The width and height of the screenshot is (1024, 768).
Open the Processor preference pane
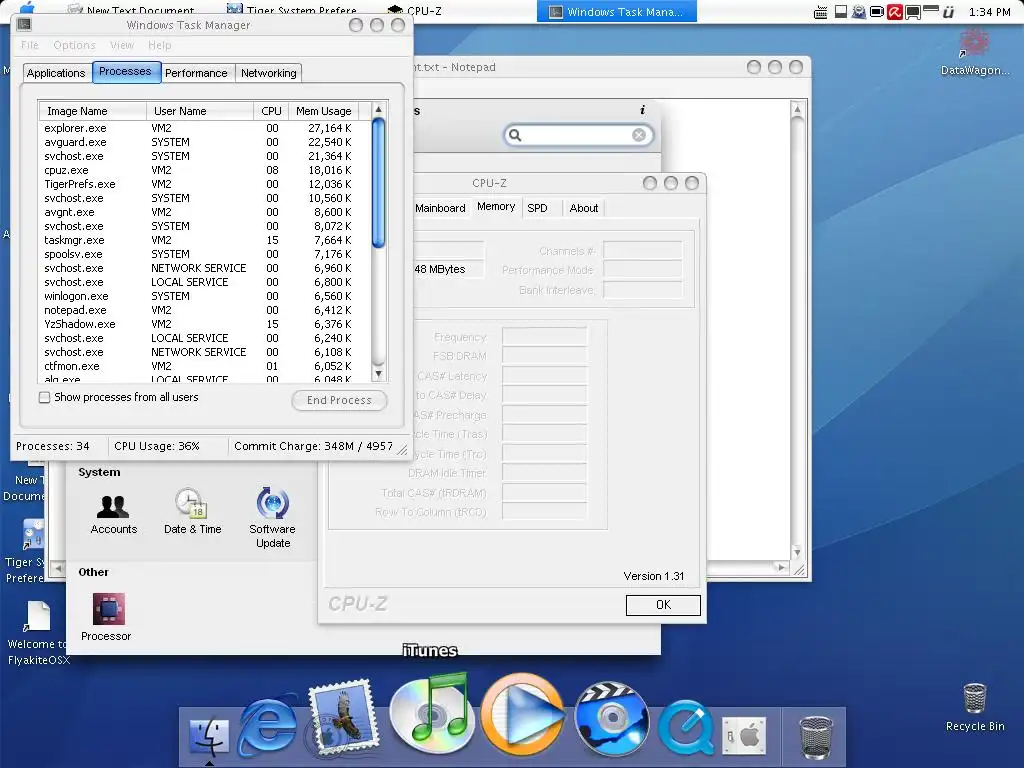click(x=106, y=616)
